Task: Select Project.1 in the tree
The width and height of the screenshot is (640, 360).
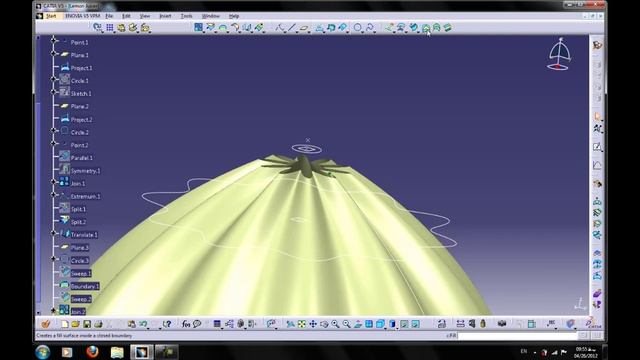Action: point(81,68)
